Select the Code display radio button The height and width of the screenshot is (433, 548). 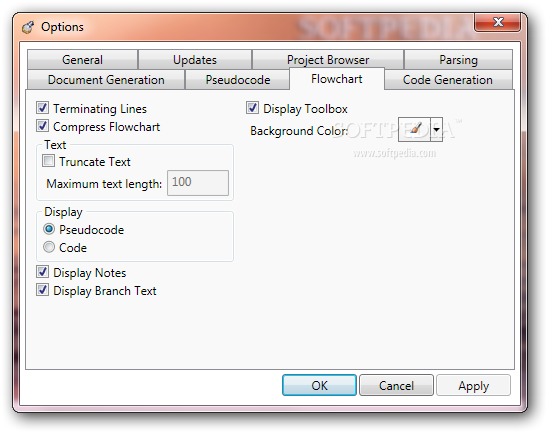coord(49,247)
